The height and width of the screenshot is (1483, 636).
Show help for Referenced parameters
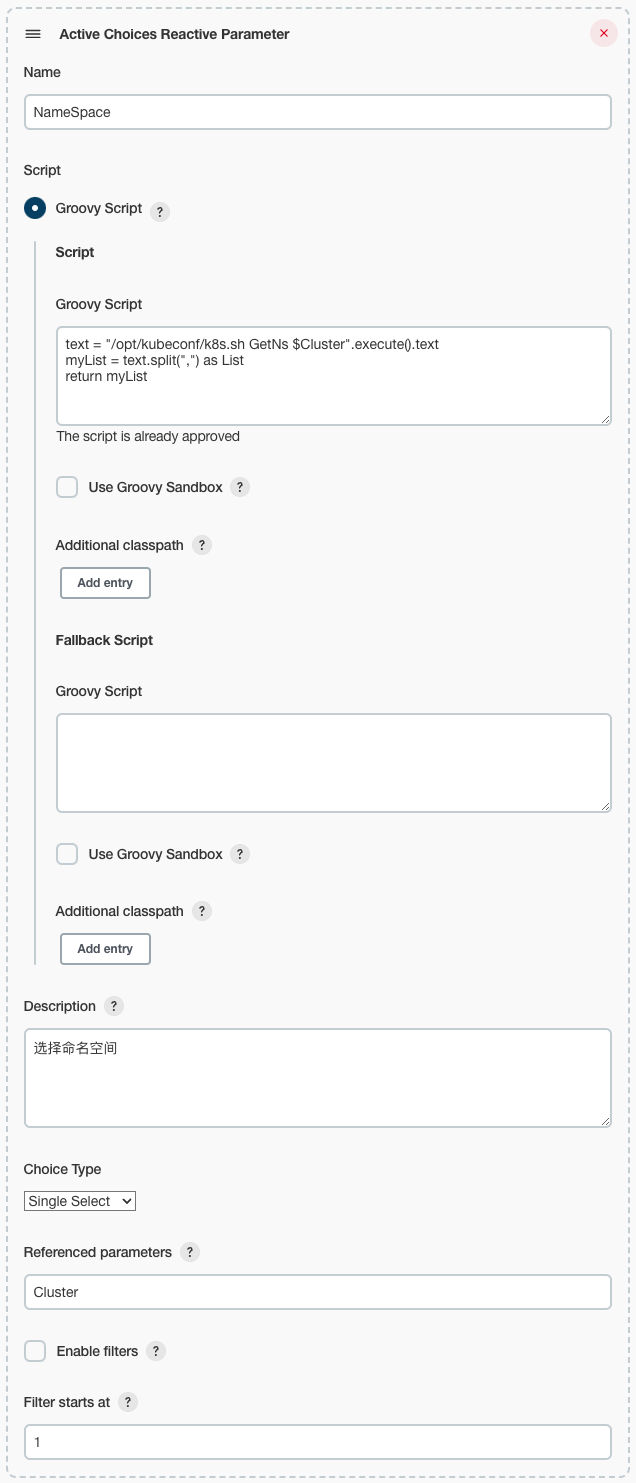click(x=190, y=1252)
